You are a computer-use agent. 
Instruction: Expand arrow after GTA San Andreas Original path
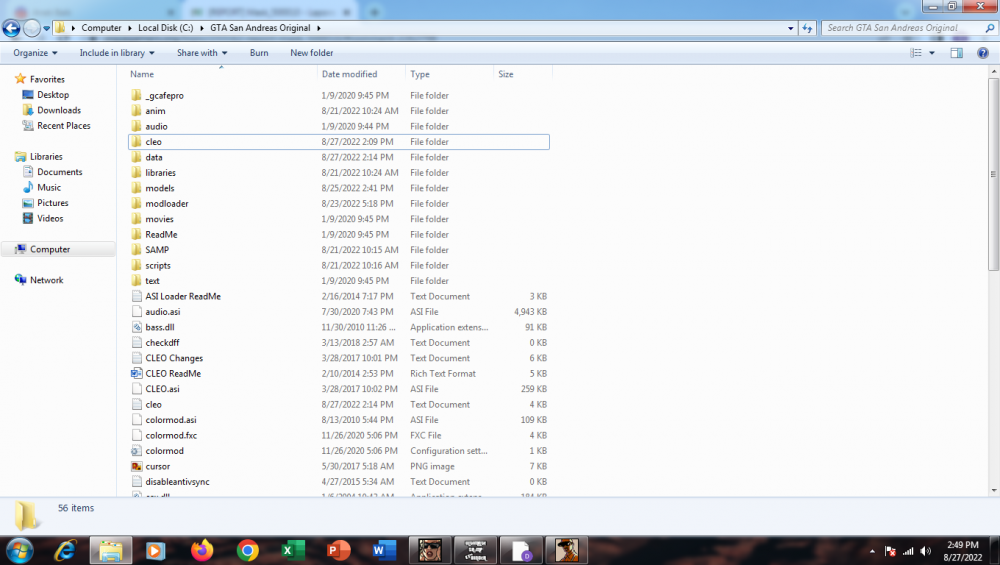click(319, 28)
